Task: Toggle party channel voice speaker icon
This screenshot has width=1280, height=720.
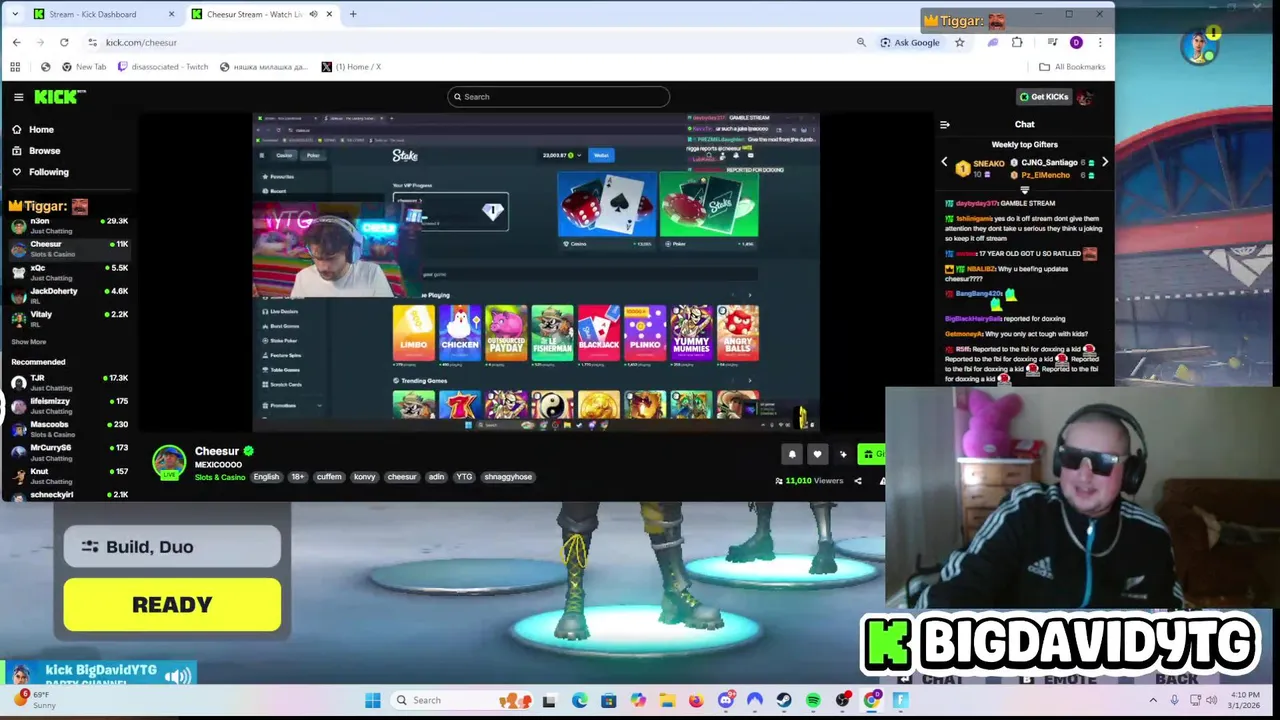Action: 178,676
